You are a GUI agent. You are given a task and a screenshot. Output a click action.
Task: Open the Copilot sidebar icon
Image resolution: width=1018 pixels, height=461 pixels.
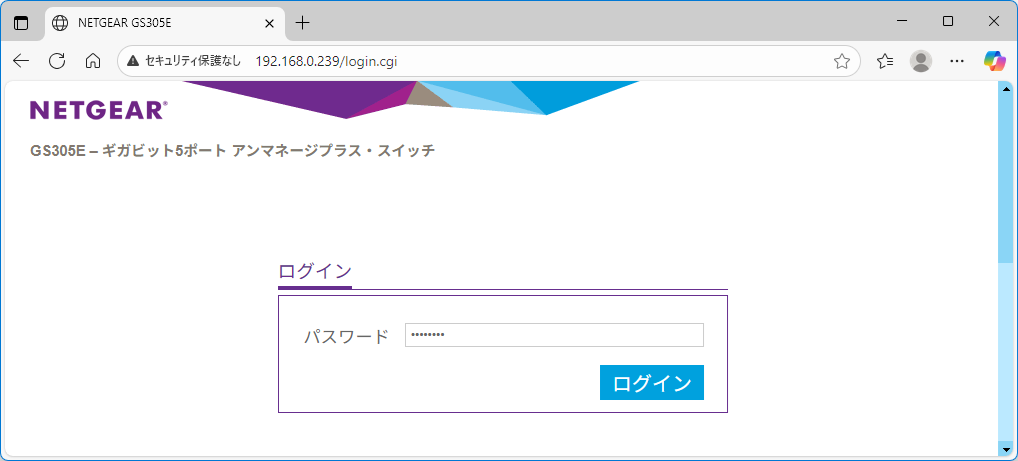point(994,61)
